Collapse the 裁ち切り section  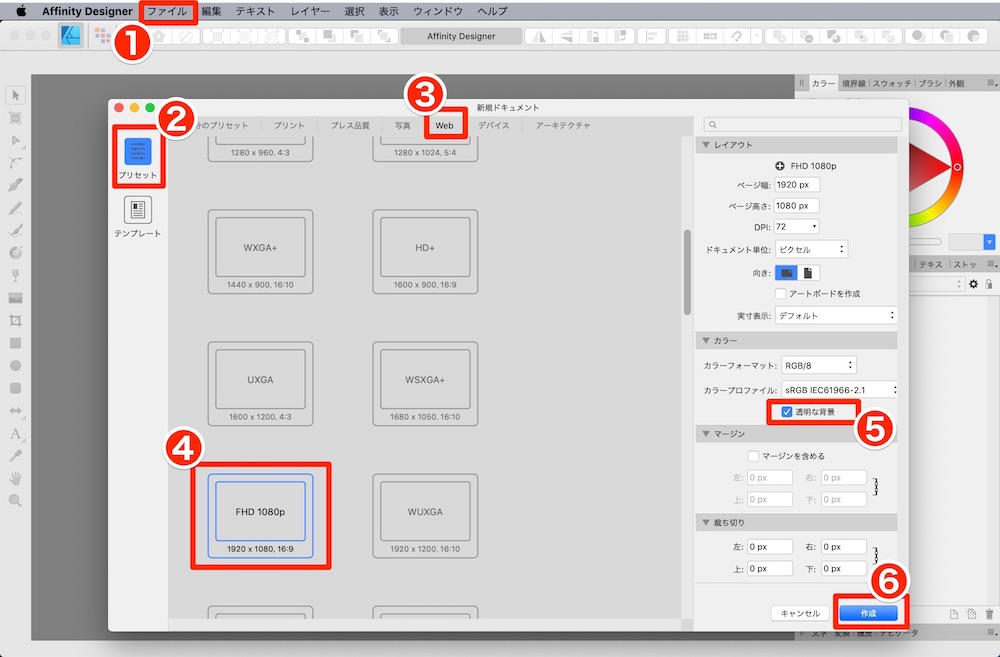coord(706,522)
